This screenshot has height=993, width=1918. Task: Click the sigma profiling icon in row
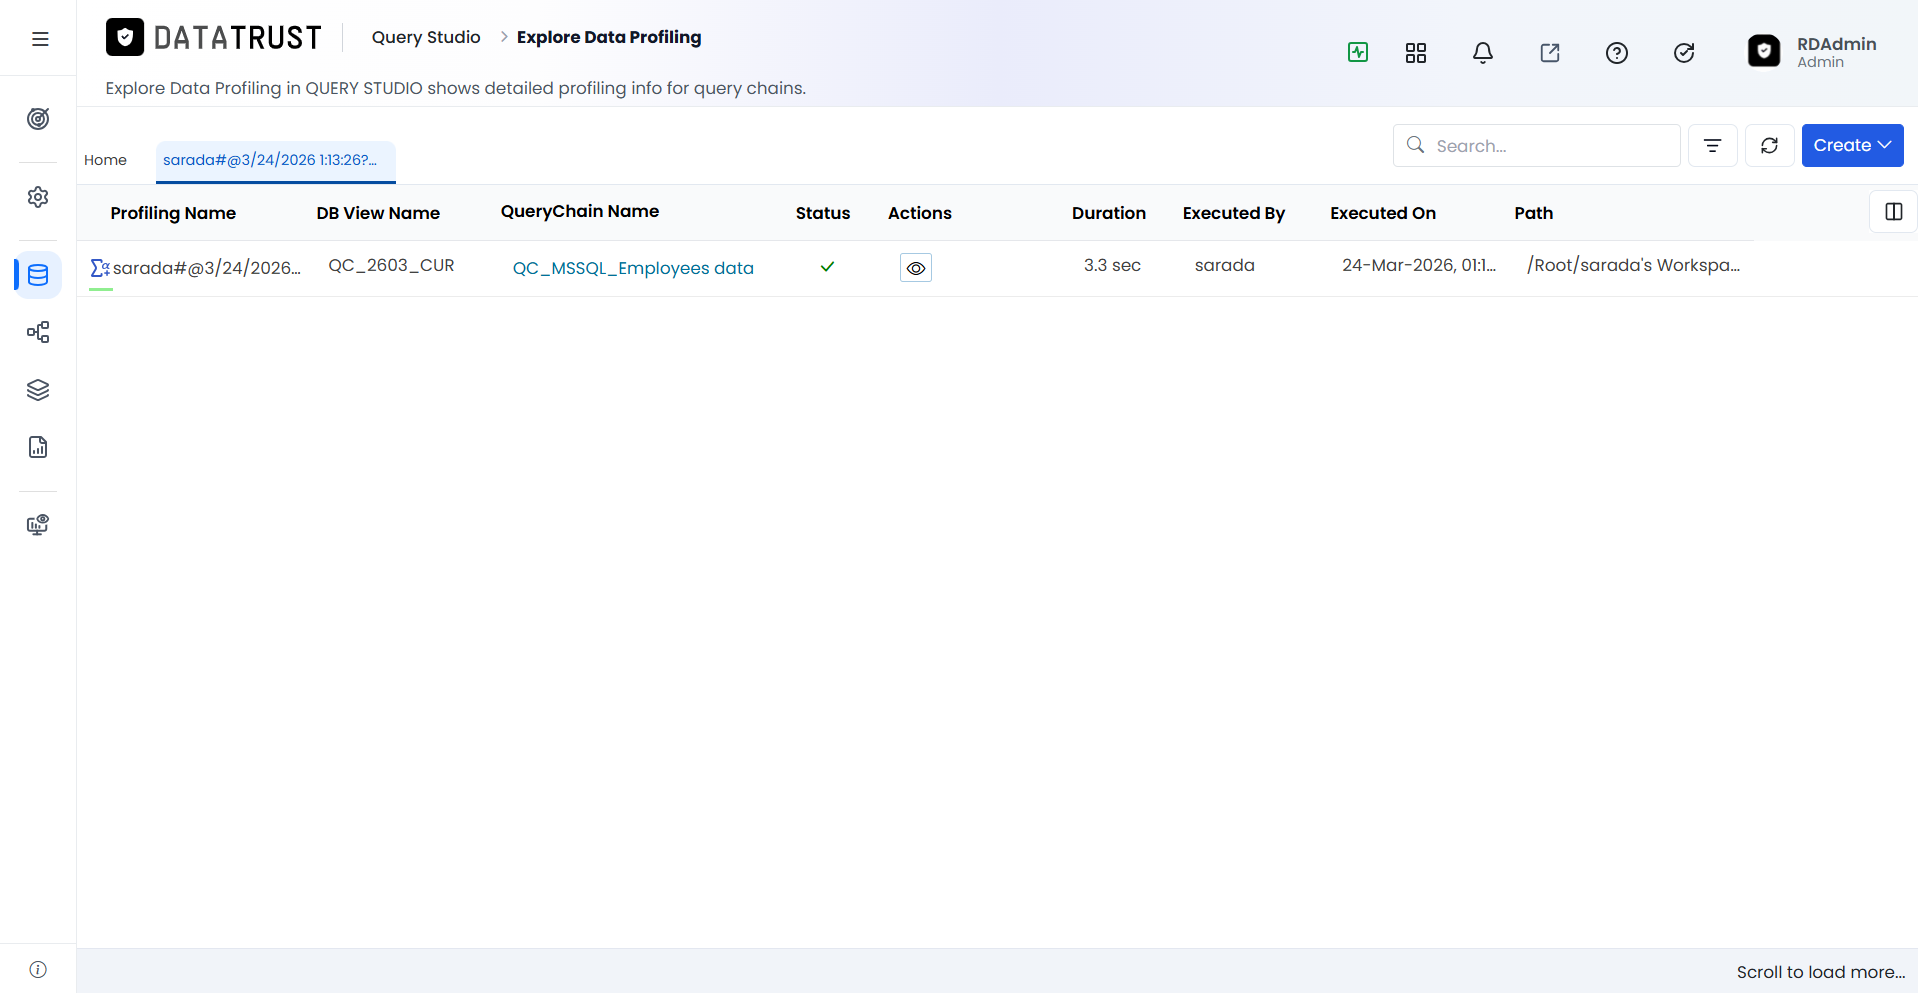100,268
